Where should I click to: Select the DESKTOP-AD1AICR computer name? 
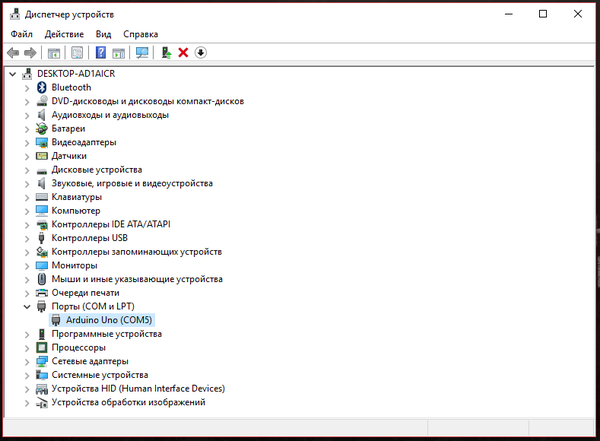[76, 74]
